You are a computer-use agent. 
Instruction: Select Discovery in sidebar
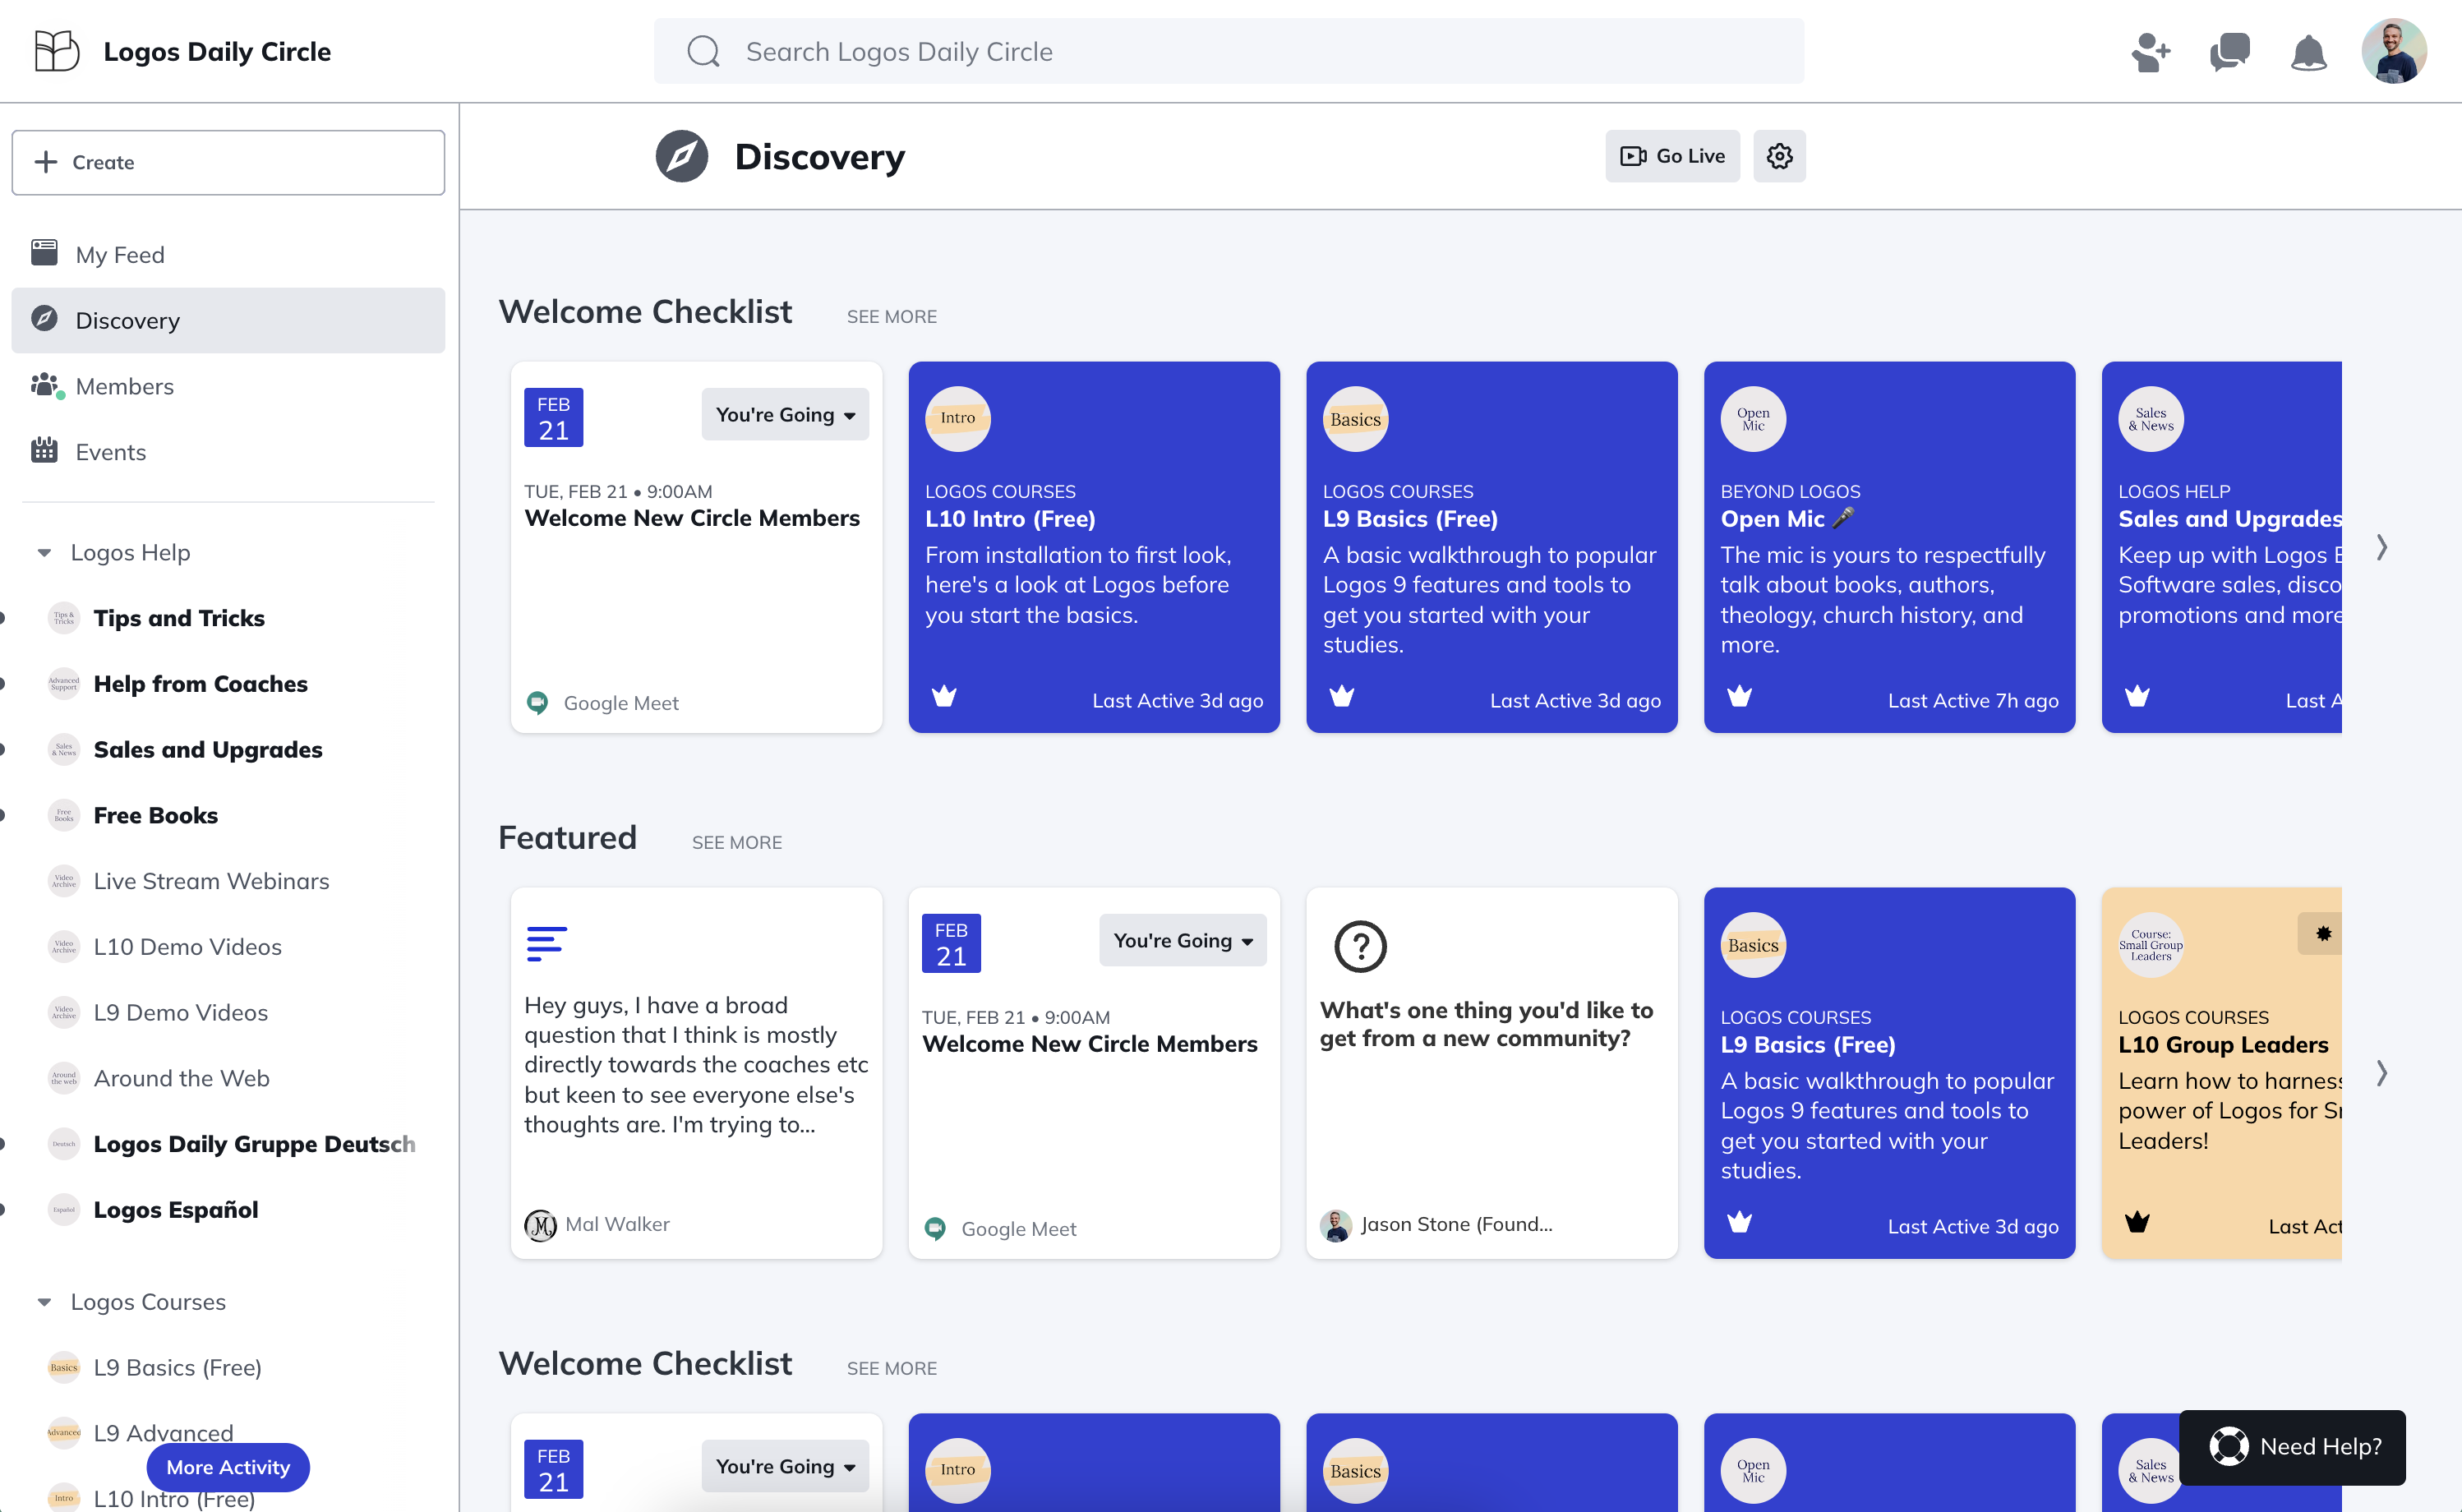tap(228, 320)
